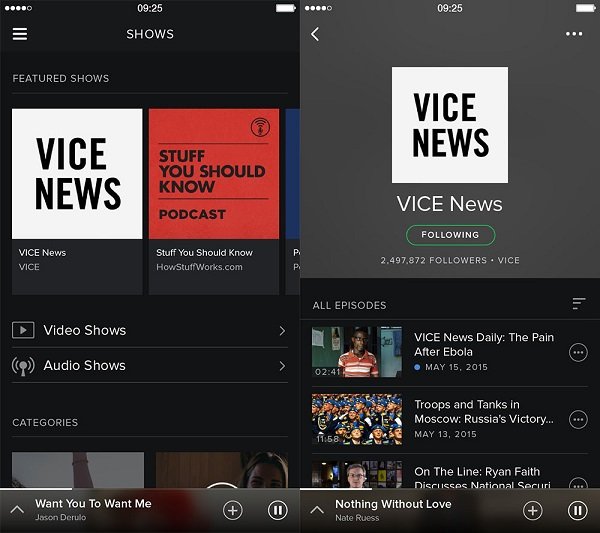The height and width of the screenshot is (533, 600).
Task: Open options for Ryan Faith episode
Action: click(x=578, y=483)
